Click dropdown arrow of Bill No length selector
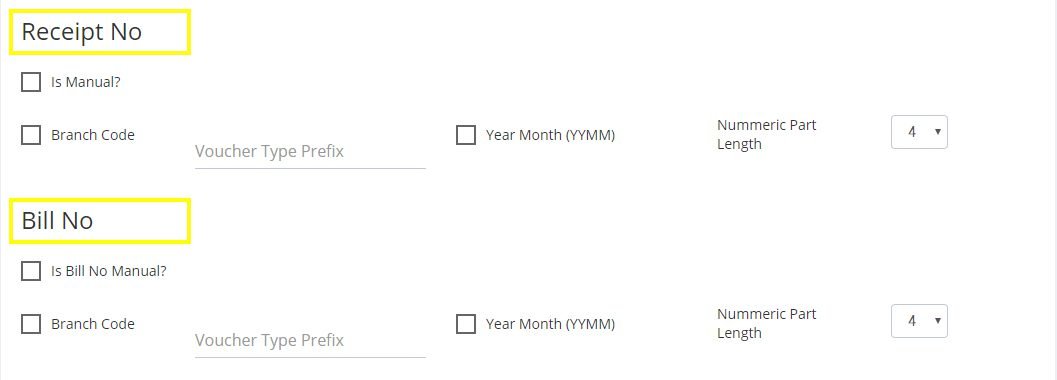 tap(937, 321)
